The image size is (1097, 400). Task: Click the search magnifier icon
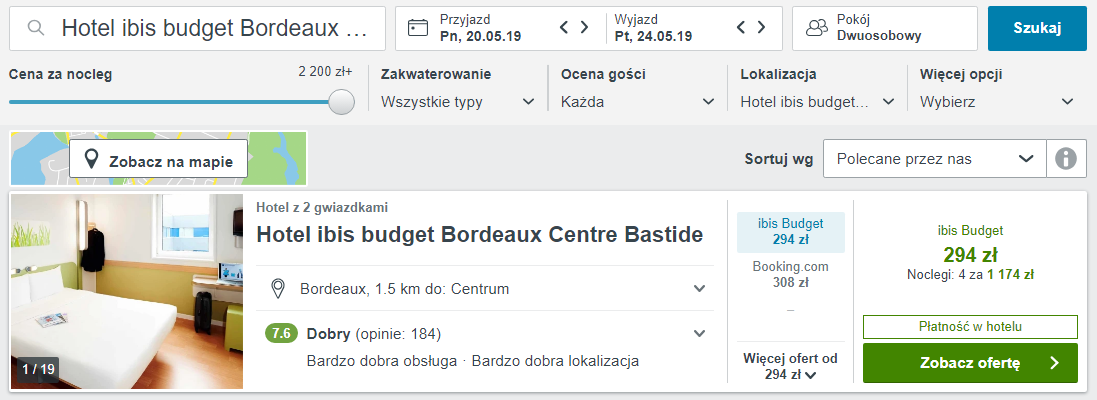[x=36, y=28]
